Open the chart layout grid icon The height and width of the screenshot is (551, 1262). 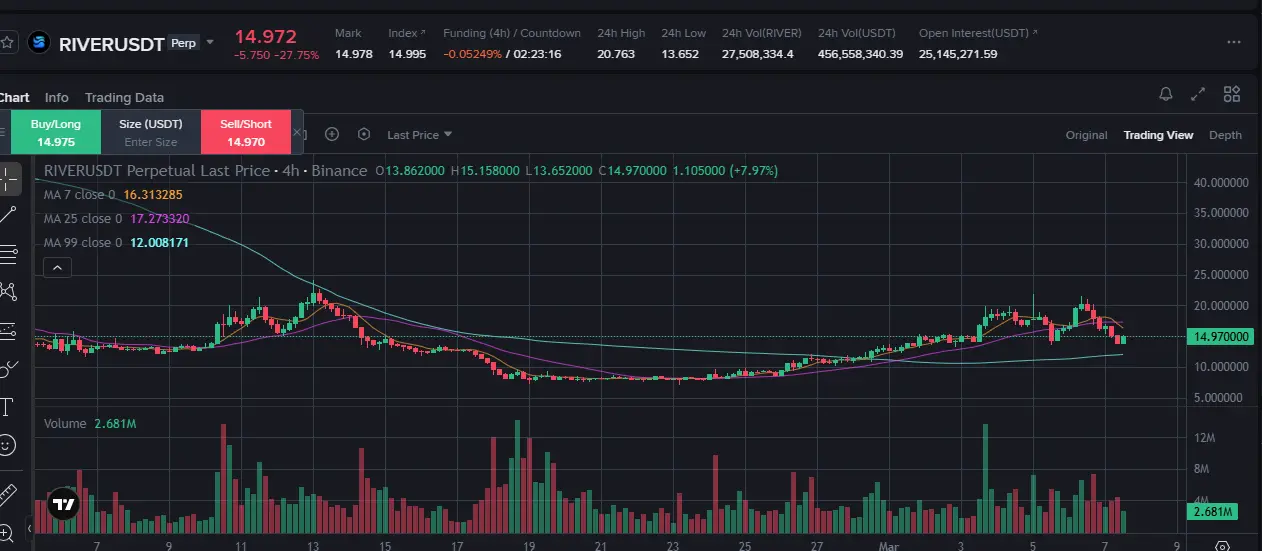coord(1232,94)
